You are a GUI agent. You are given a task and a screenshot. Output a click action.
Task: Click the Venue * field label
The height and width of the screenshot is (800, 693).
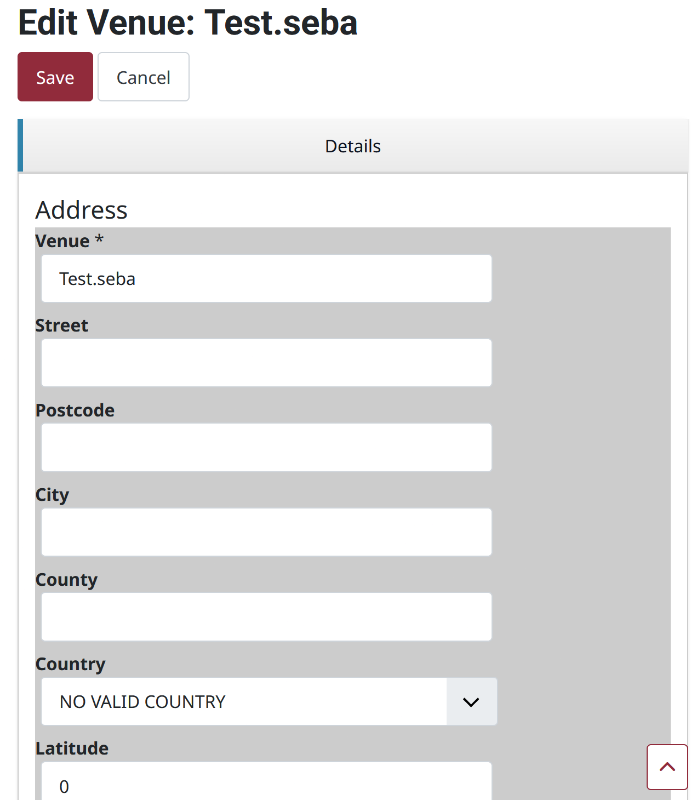pyautogui.click(x=69, y=241)
